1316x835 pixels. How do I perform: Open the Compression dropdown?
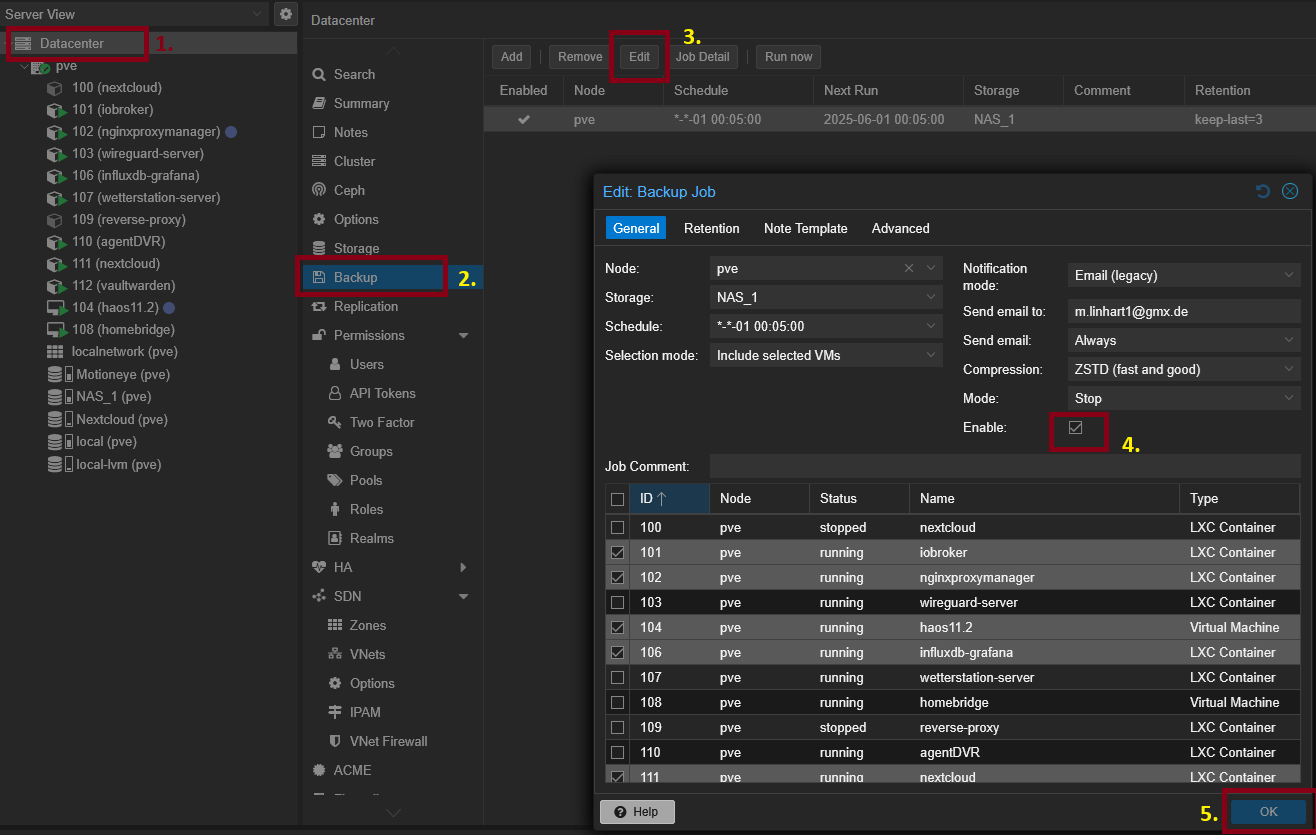[1181, 370]
